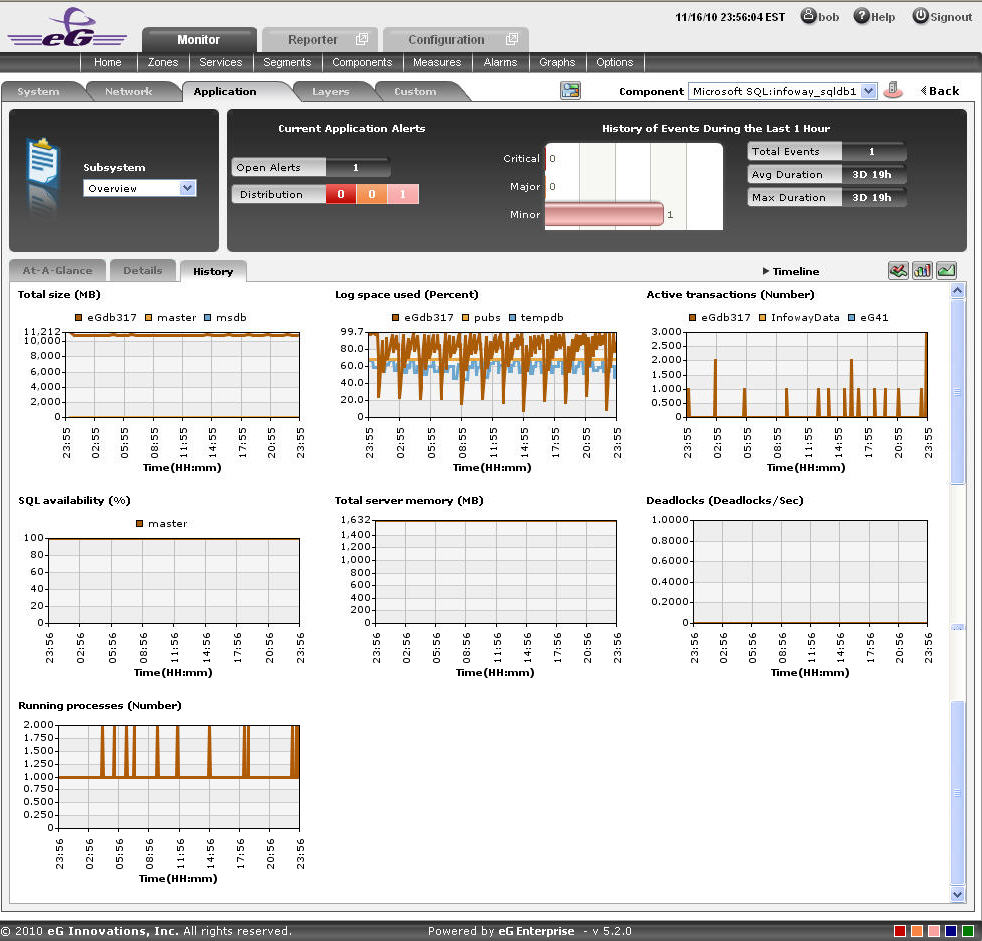Click the eG logo
This screenshot has width=982, height=941.
[67, 28]
